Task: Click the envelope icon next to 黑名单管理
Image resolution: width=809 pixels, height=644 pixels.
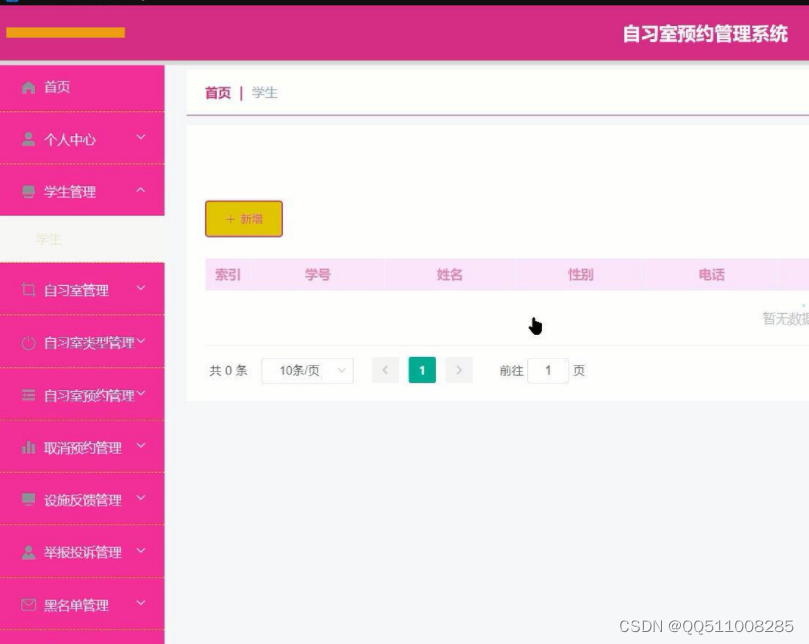Action: tap(30, 605)
